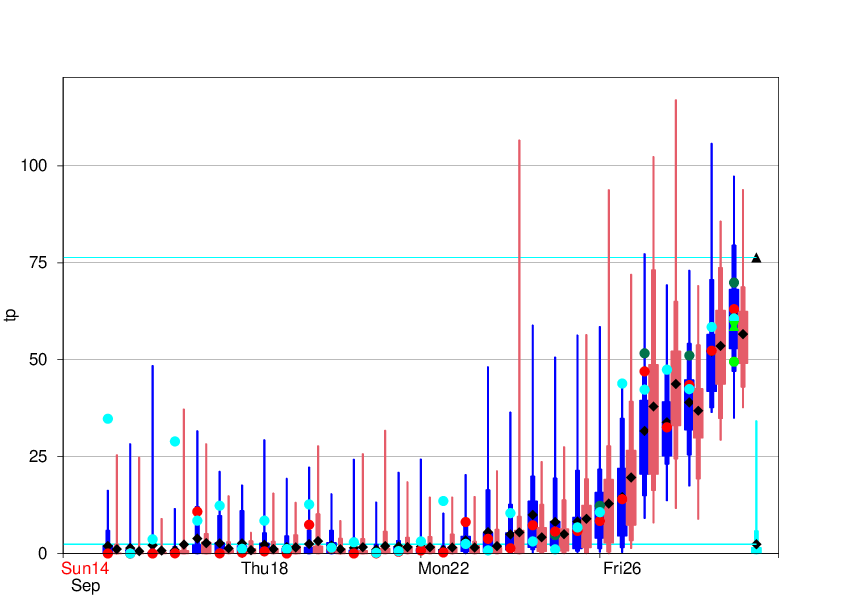Select the Fri26 date label

pos(622,568)
